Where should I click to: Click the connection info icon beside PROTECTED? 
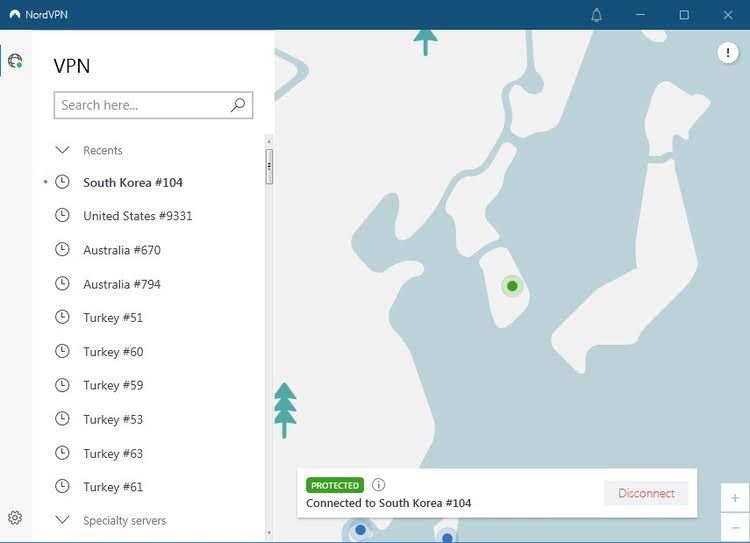pos(378,485)
